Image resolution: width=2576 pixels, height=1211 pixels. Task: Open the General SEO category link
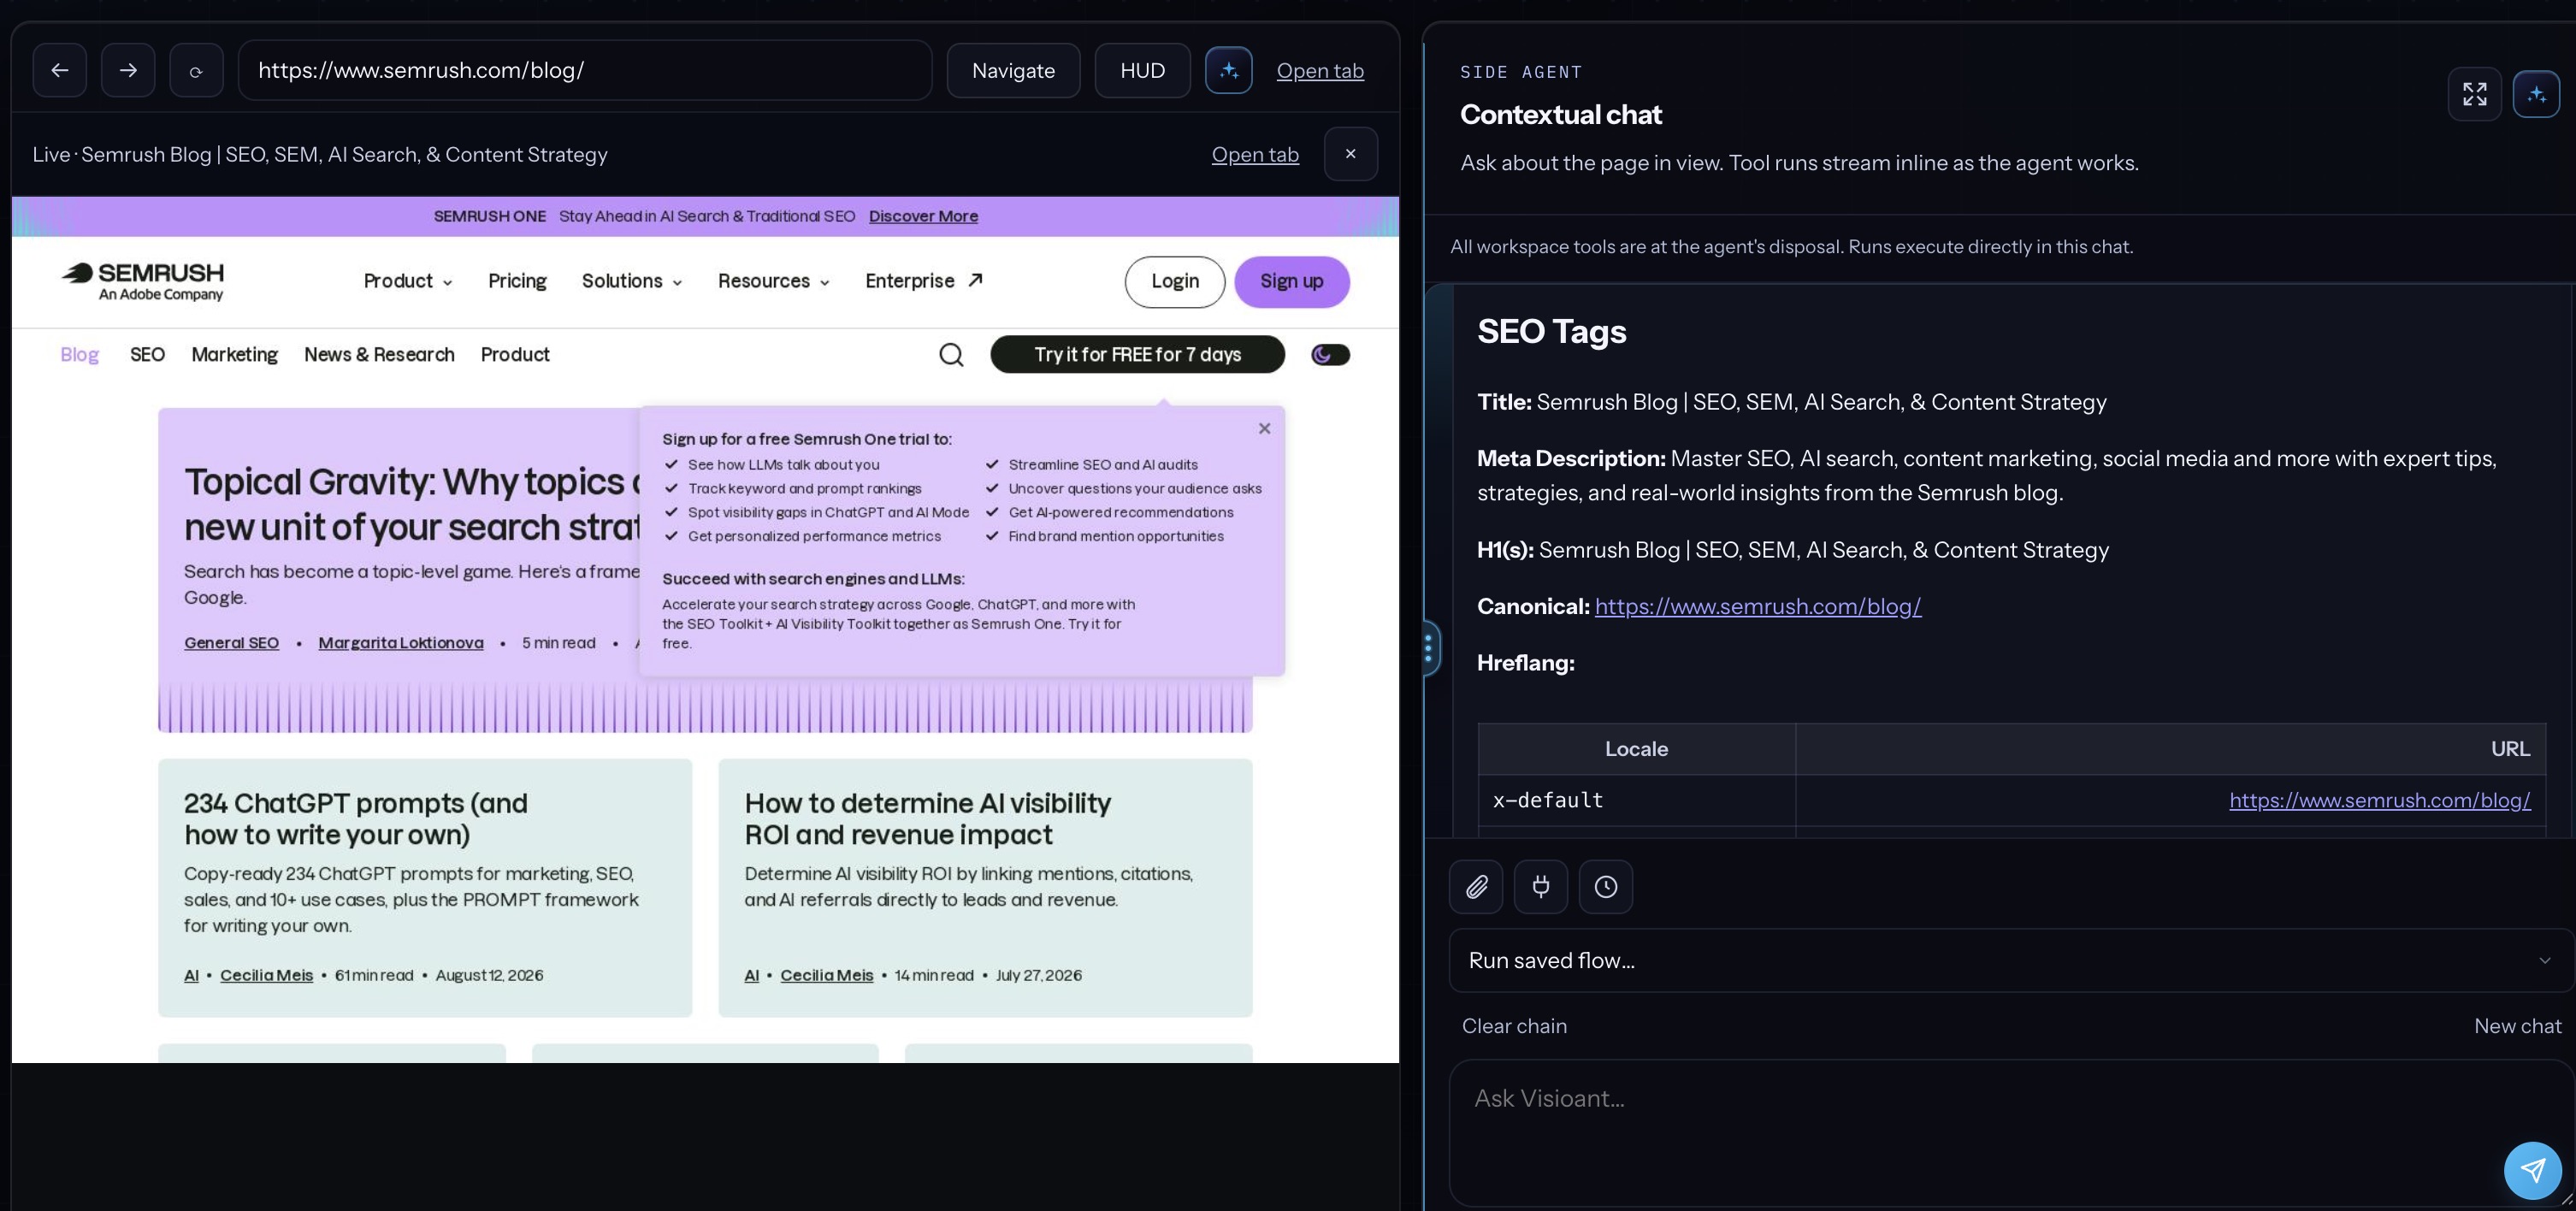point(231,642)
